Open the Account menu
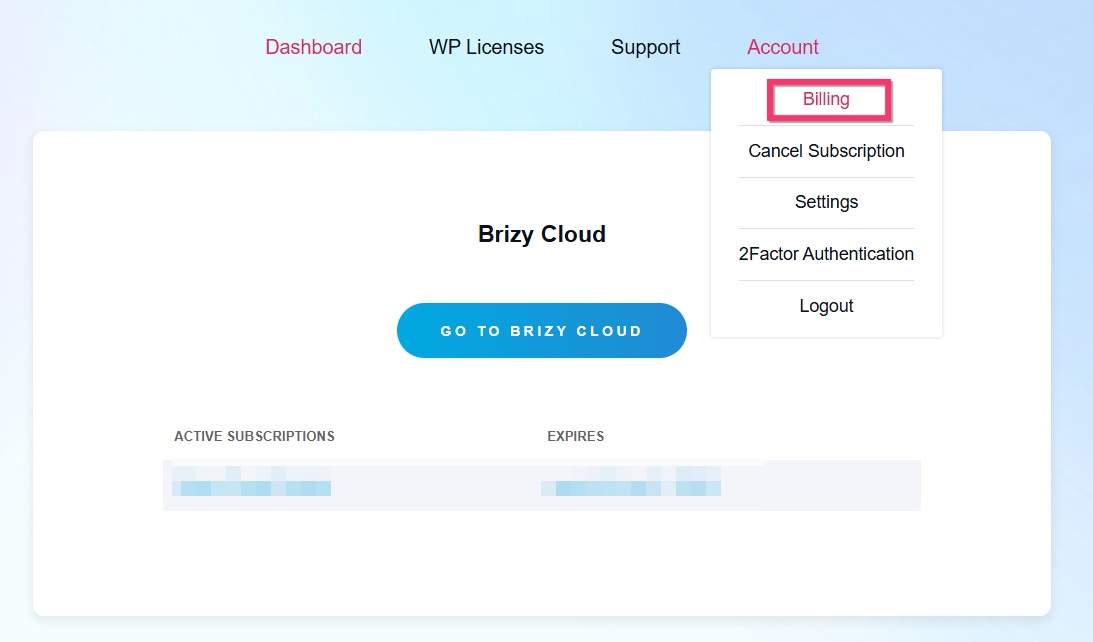 click(x=783, y=47)
